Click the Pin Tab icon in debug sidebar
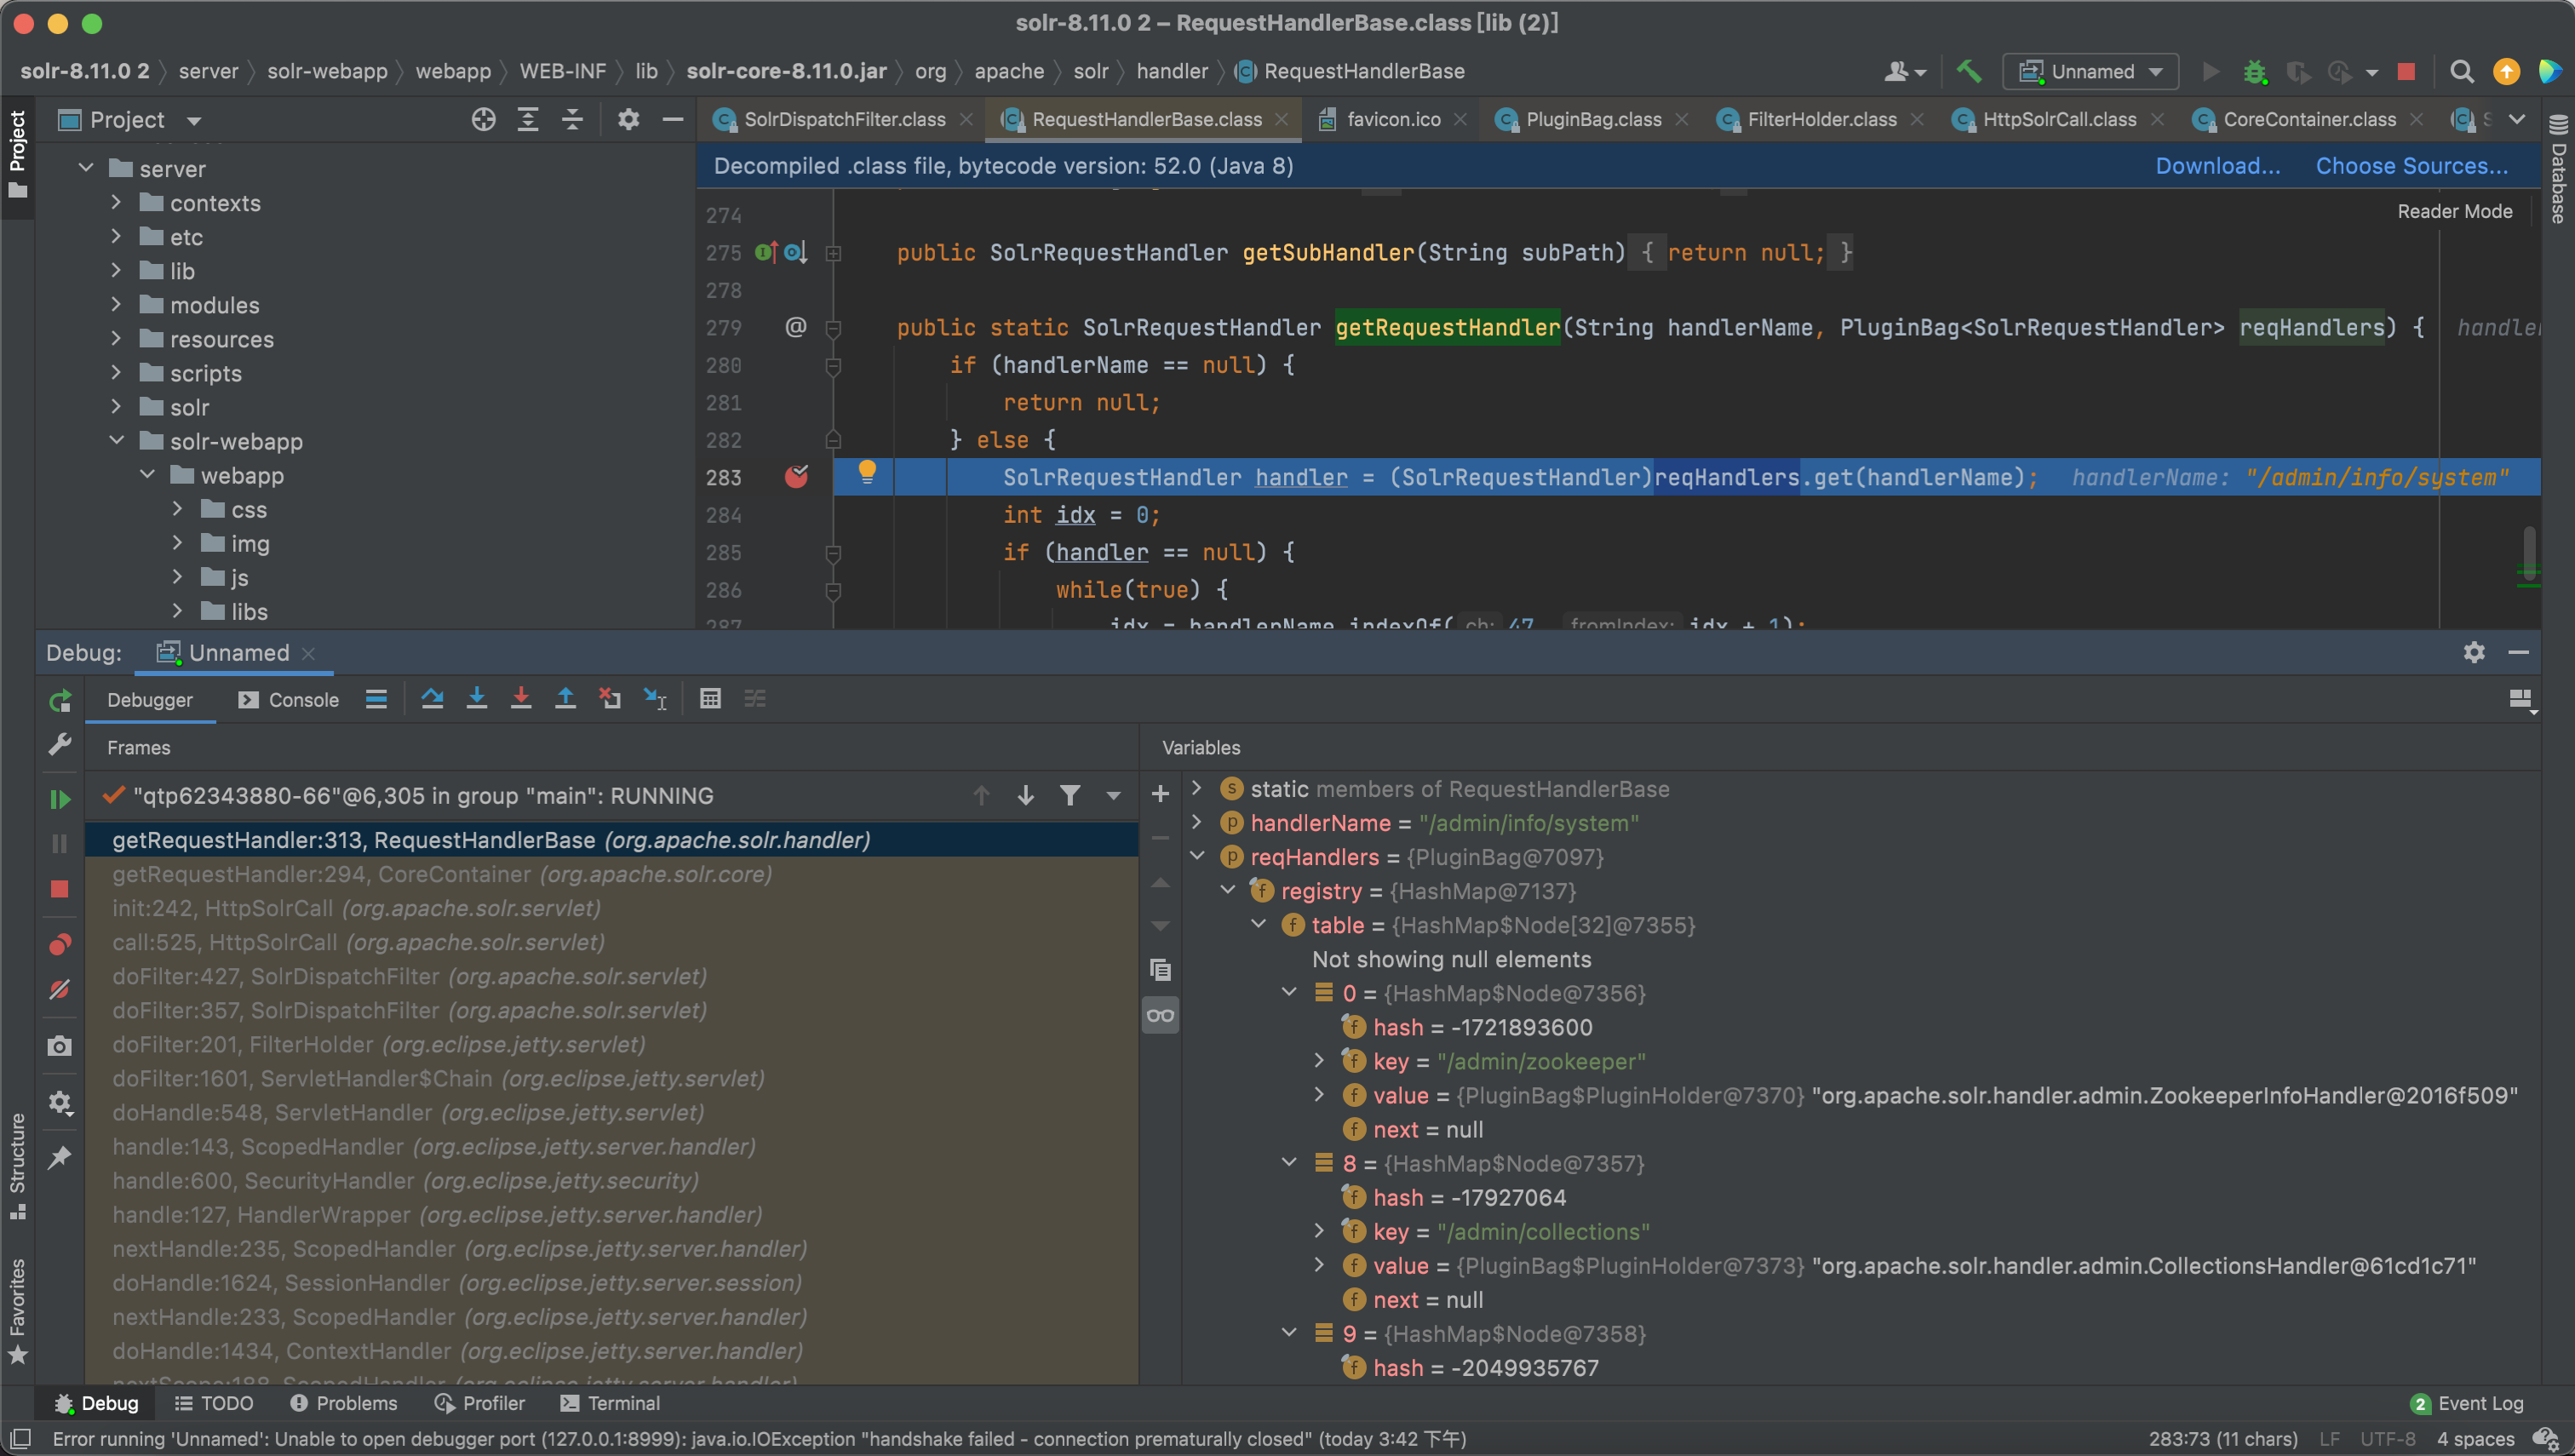The image size is (2575, 1456). (x=60, y=1157)
